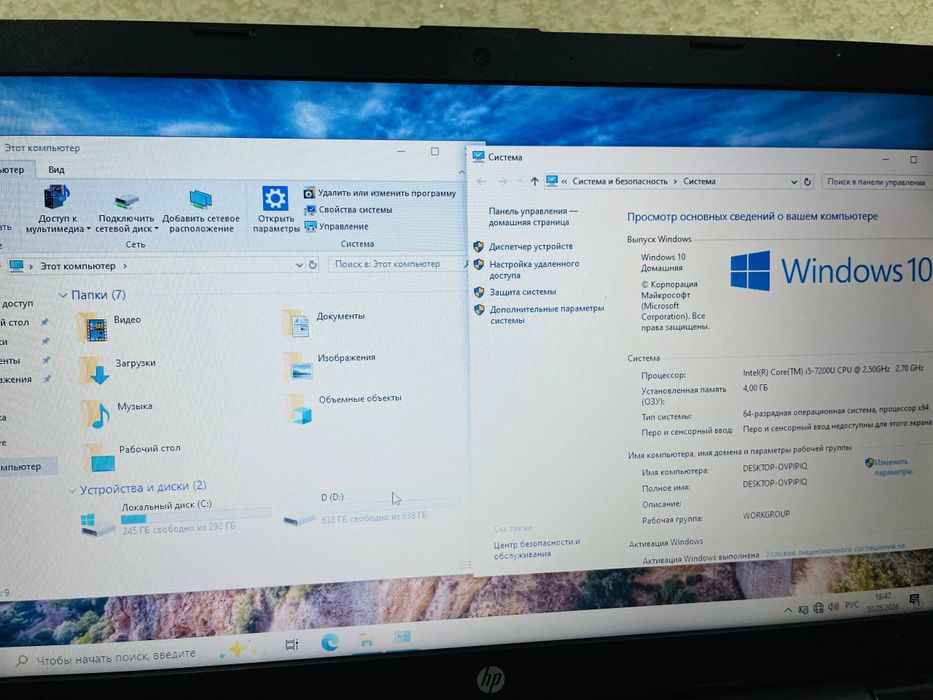Screen dimensions: 933x700
Task: Click Система и безопасность breadcrumb
Action: (619, 182)
